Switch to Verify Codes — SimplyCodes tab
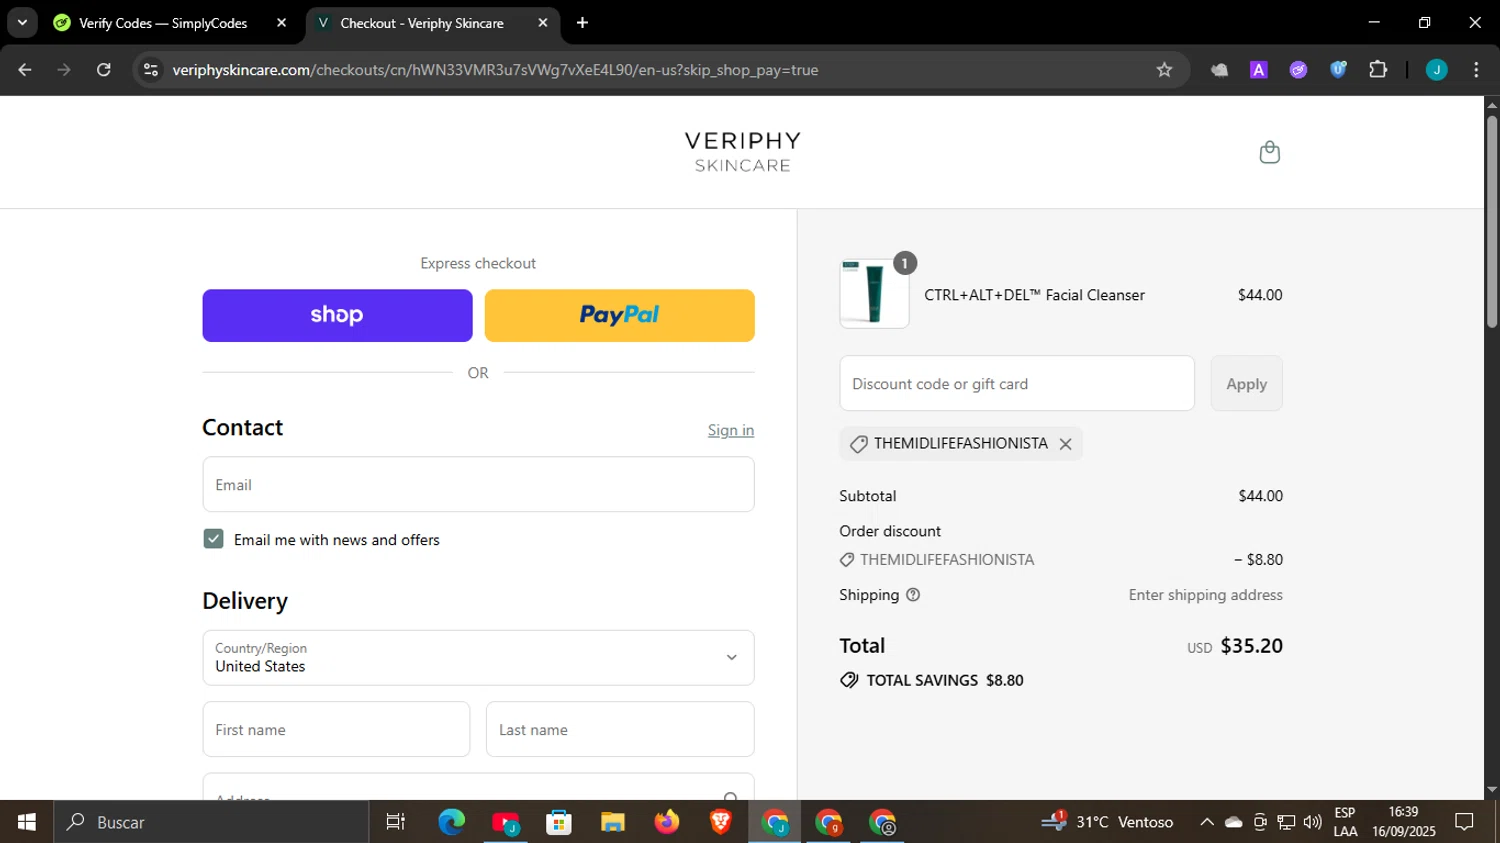Viewport: 1500px width, 843px height. point(162,23)
